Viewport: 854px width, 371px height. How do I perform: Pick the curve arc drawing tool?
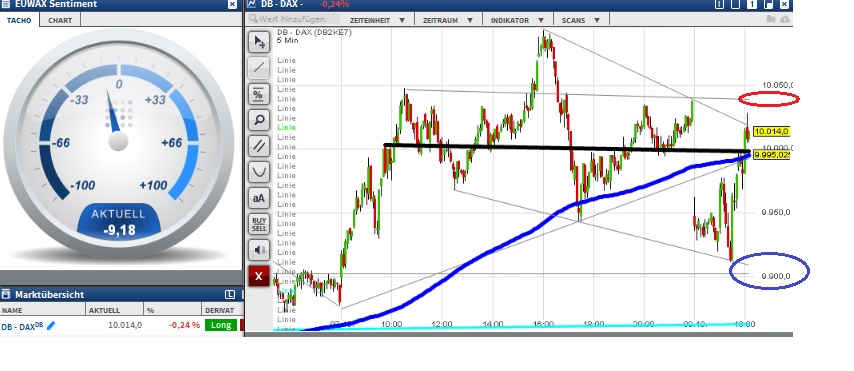259,172
